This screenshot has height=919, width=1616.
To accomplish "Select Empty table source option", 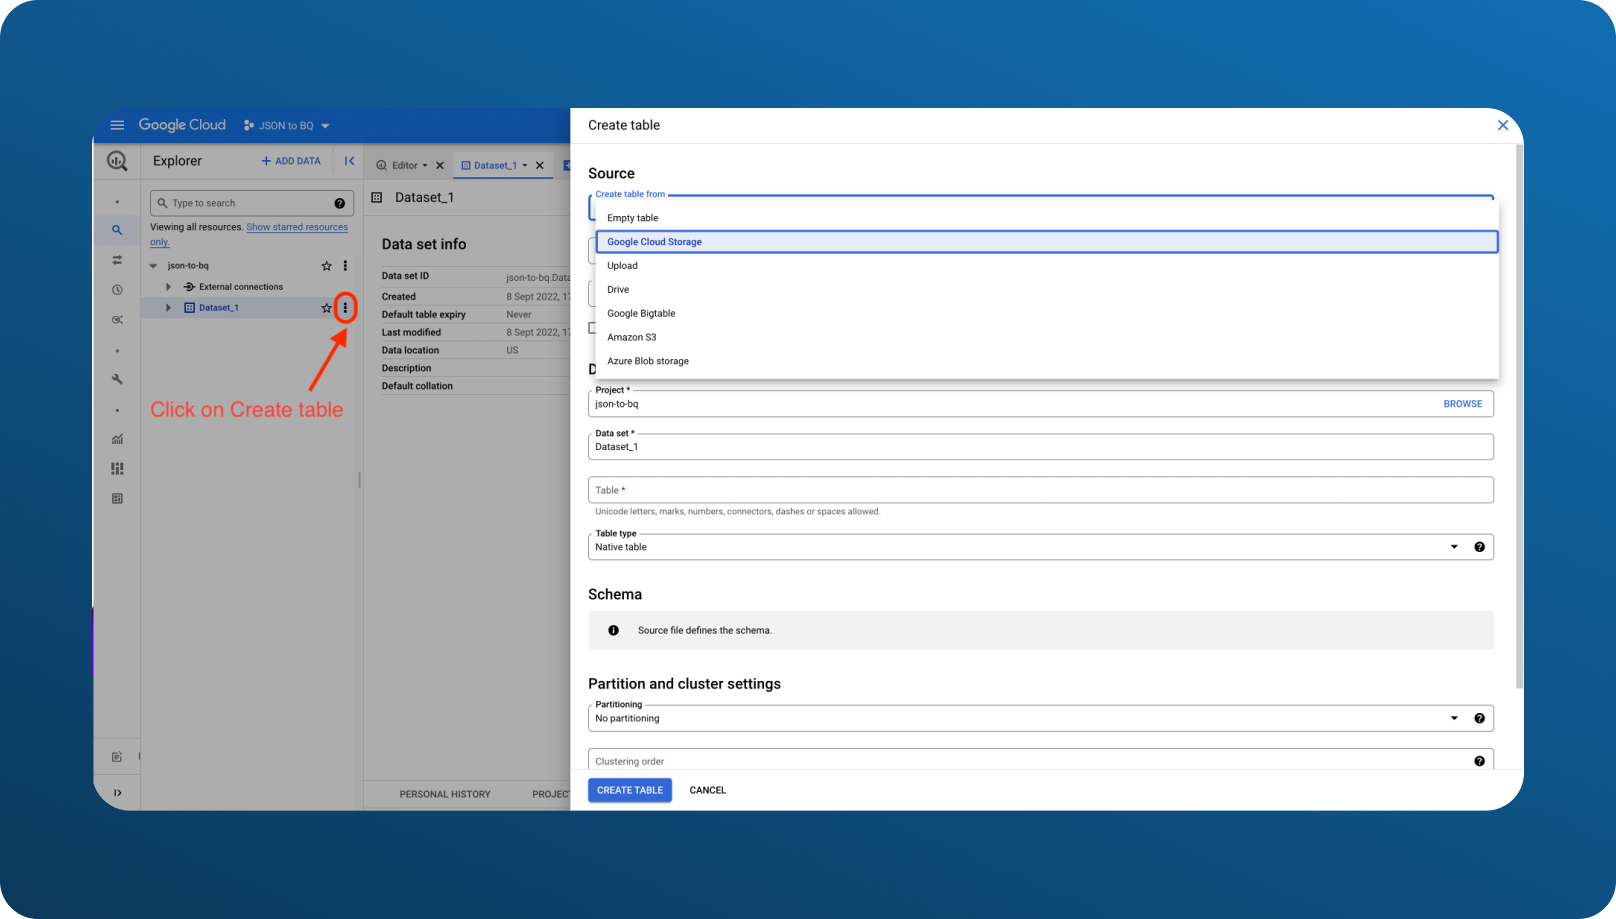I will (x=1047, y=218).
